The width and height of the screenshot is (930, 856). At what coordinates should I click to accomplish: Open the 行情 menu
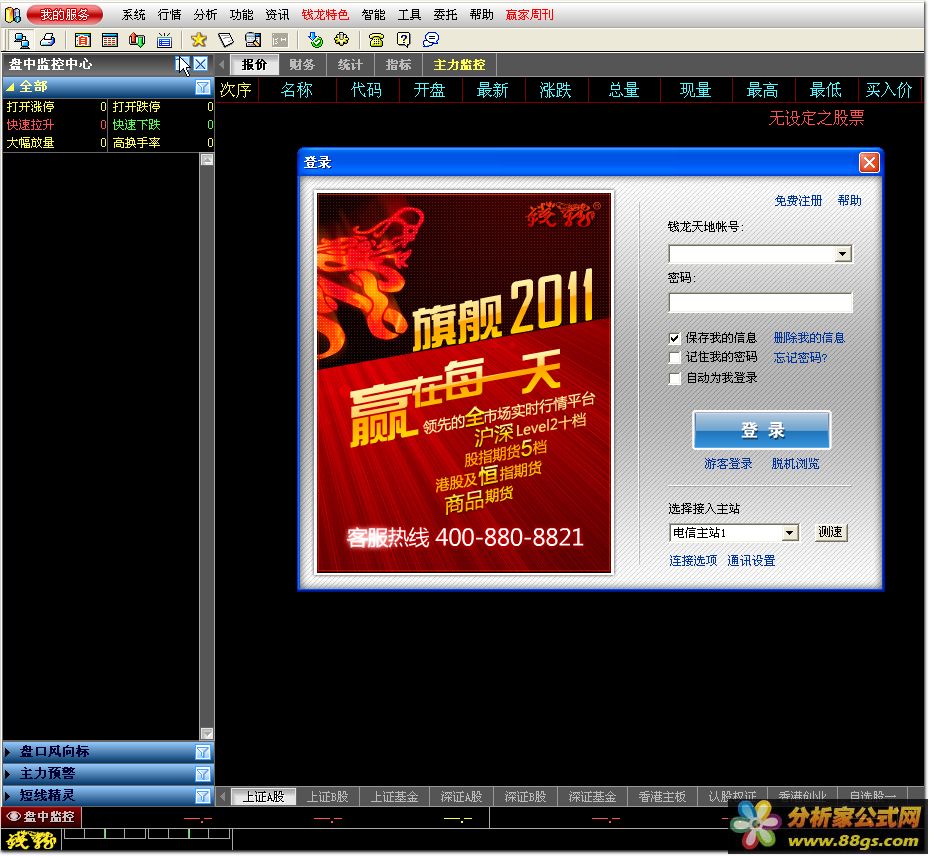pos(170,15)
